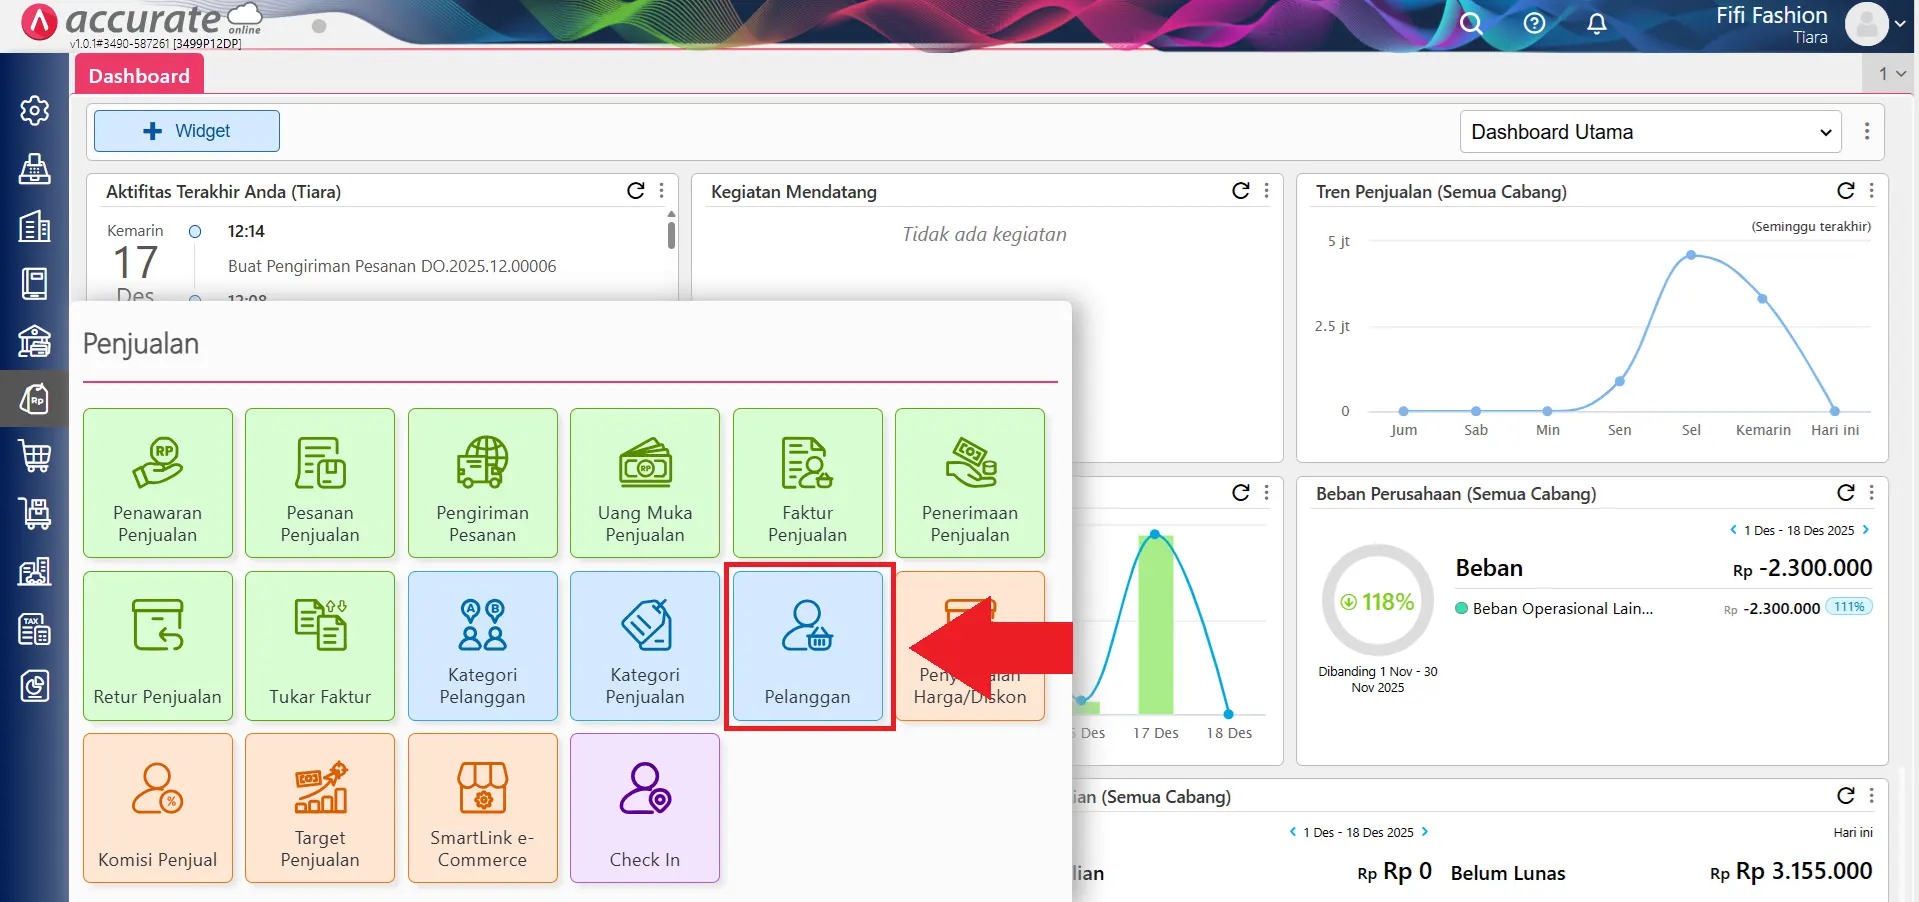Open the Pelanggan menu tile
Viewport: 1919px width, 902px height.
[807, 646]
